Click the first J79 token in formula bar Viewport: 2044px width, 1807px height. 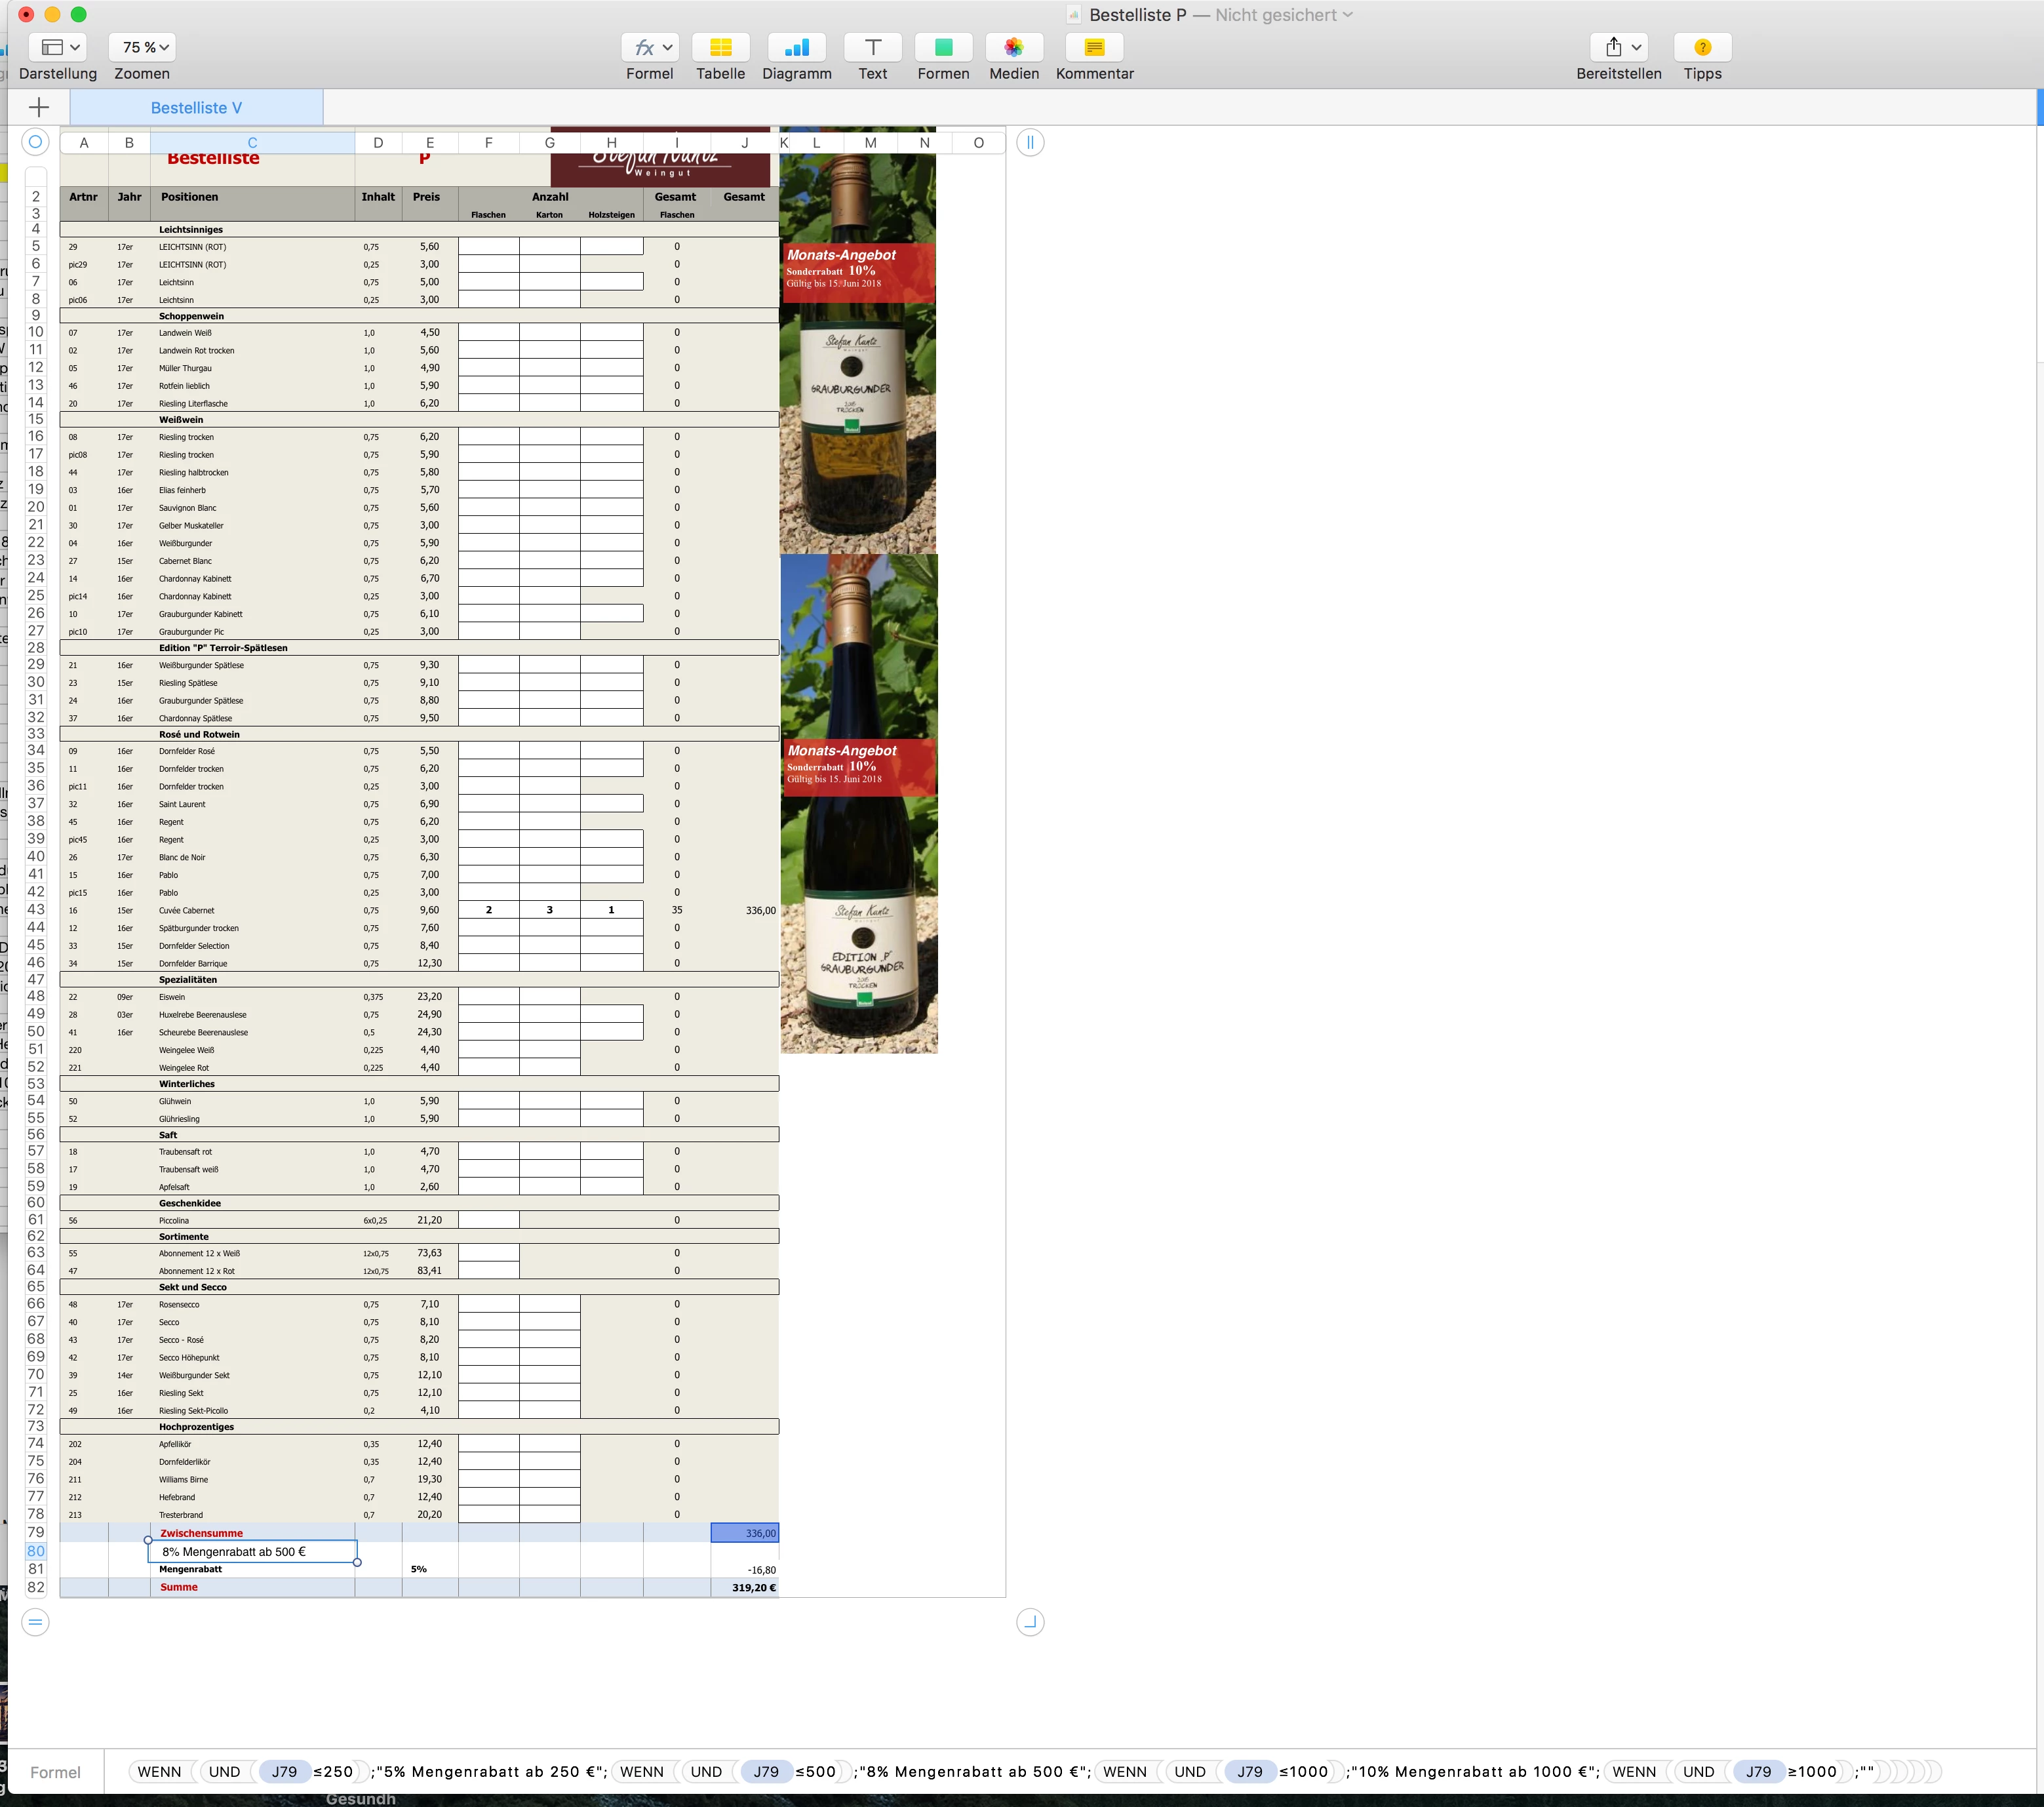pyautogui.click(x=284, y=1772)
